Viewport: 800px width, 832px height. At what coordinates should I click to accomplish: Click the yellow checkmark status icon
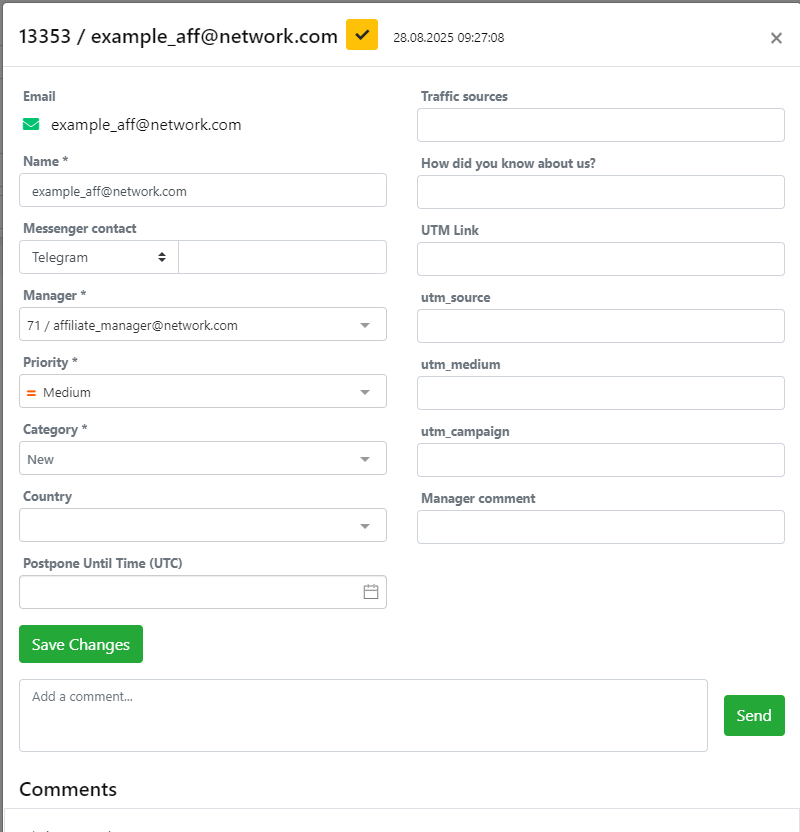click(362, 35)
